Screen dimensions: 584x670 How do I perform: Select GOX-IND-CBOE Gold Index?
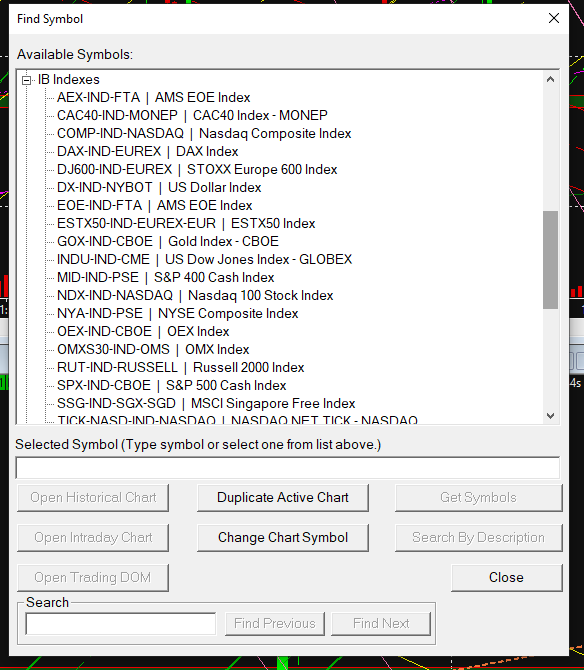click(x=168, y=241)
